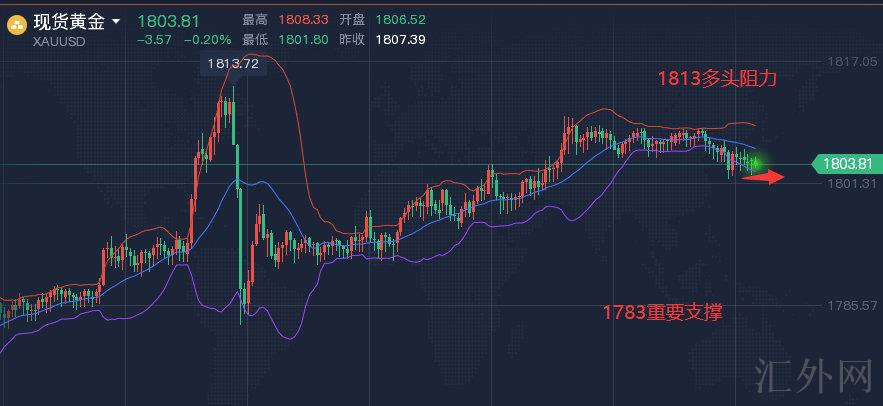Click the 1817.05 price axis label
883x406 pixels.
pos(852,62)
